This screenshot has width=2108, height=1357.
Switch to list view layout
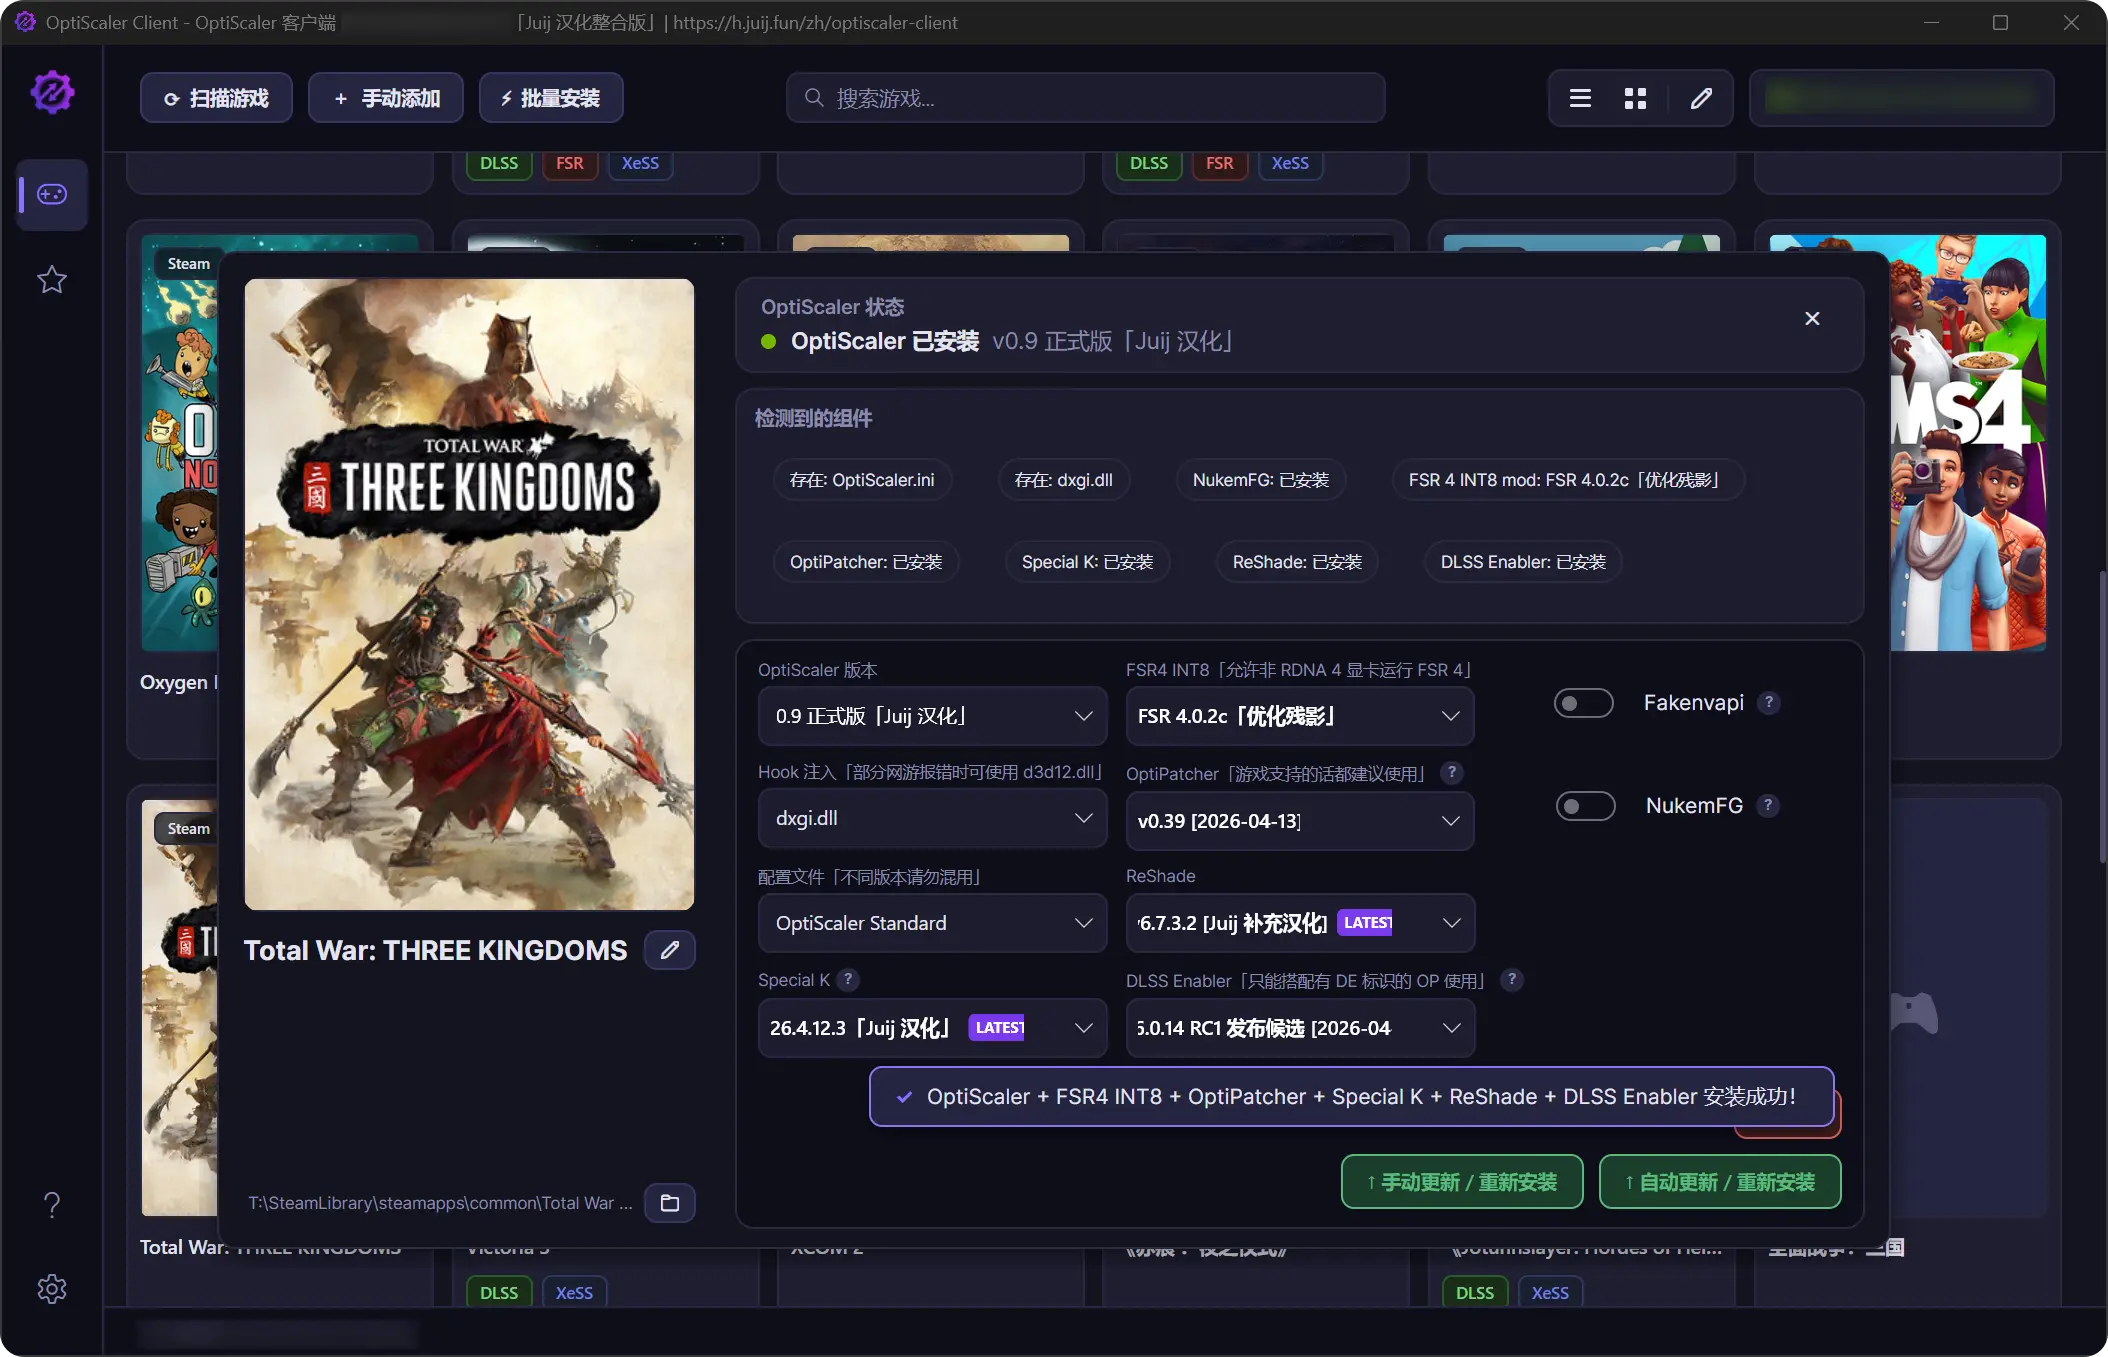coord(1580,98)
